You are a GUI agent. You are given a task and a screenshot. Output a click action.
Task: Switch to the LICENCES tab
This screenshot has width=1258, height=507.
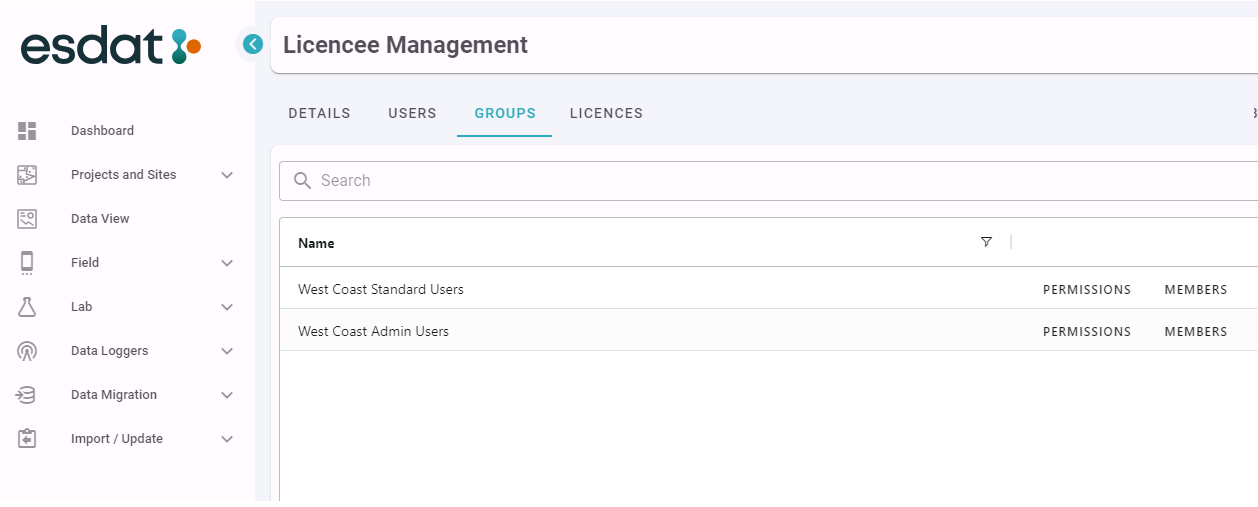pyautogui.click(x=606, y=113)
